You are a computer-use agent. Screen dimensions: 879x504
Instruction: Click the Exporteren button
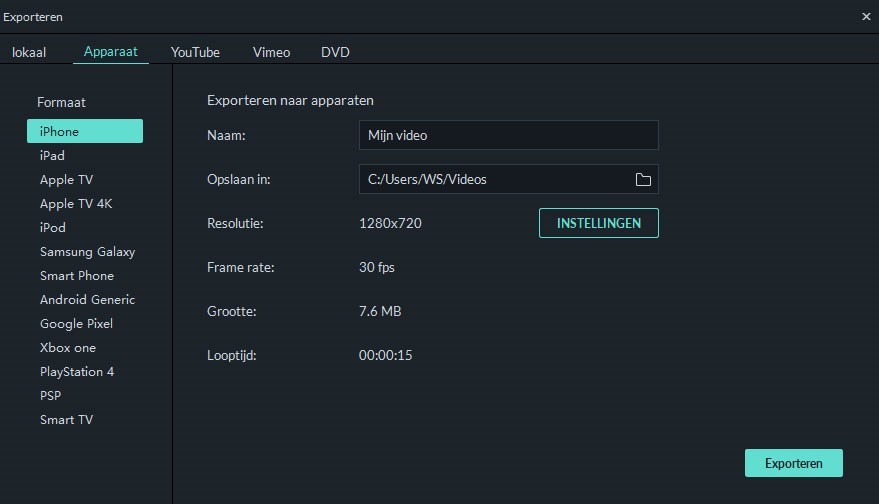[794, 463]
